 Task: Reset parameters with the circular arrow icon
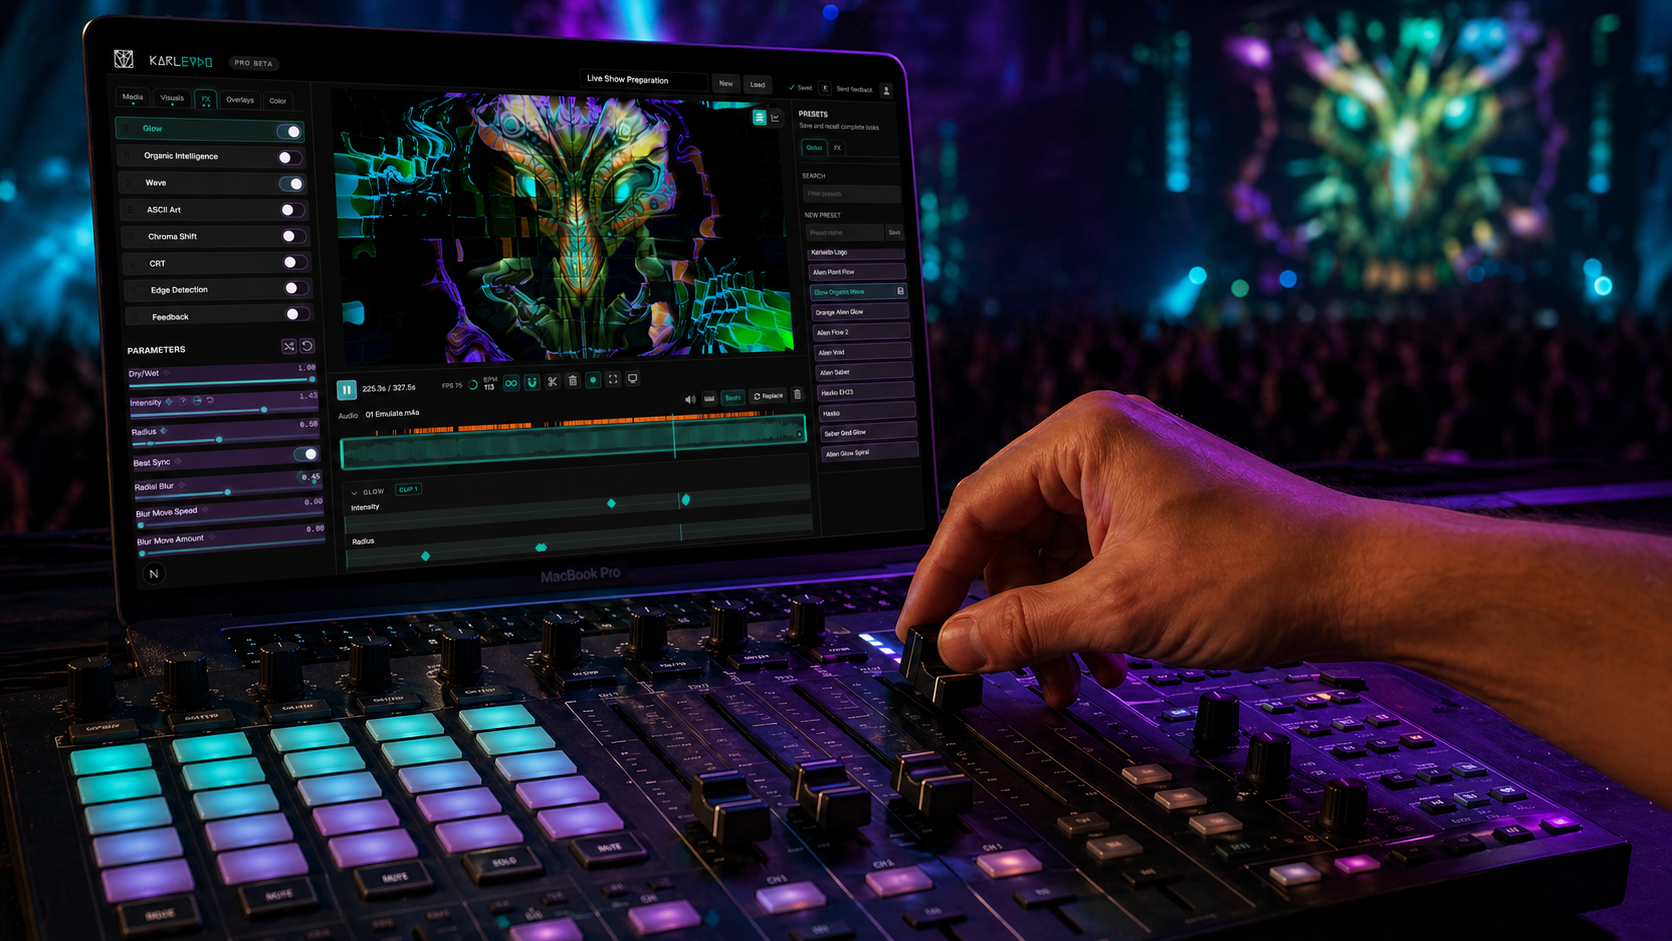tap(307, 346)
